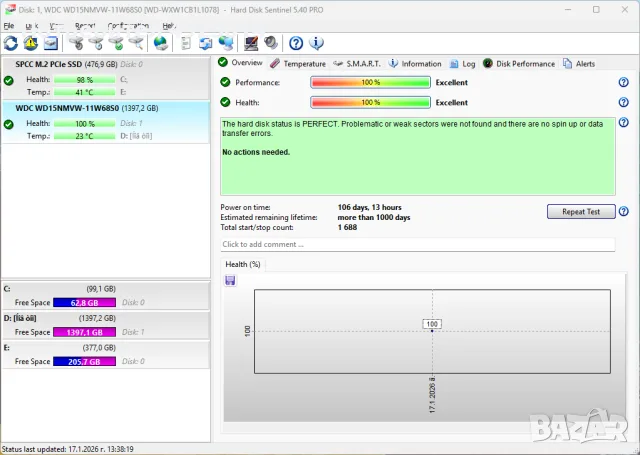Image resolution: width=640 pixels, height=455 pixels.
Task: Click the 'Click to add comment' field
Action: [x=418, y=244]
